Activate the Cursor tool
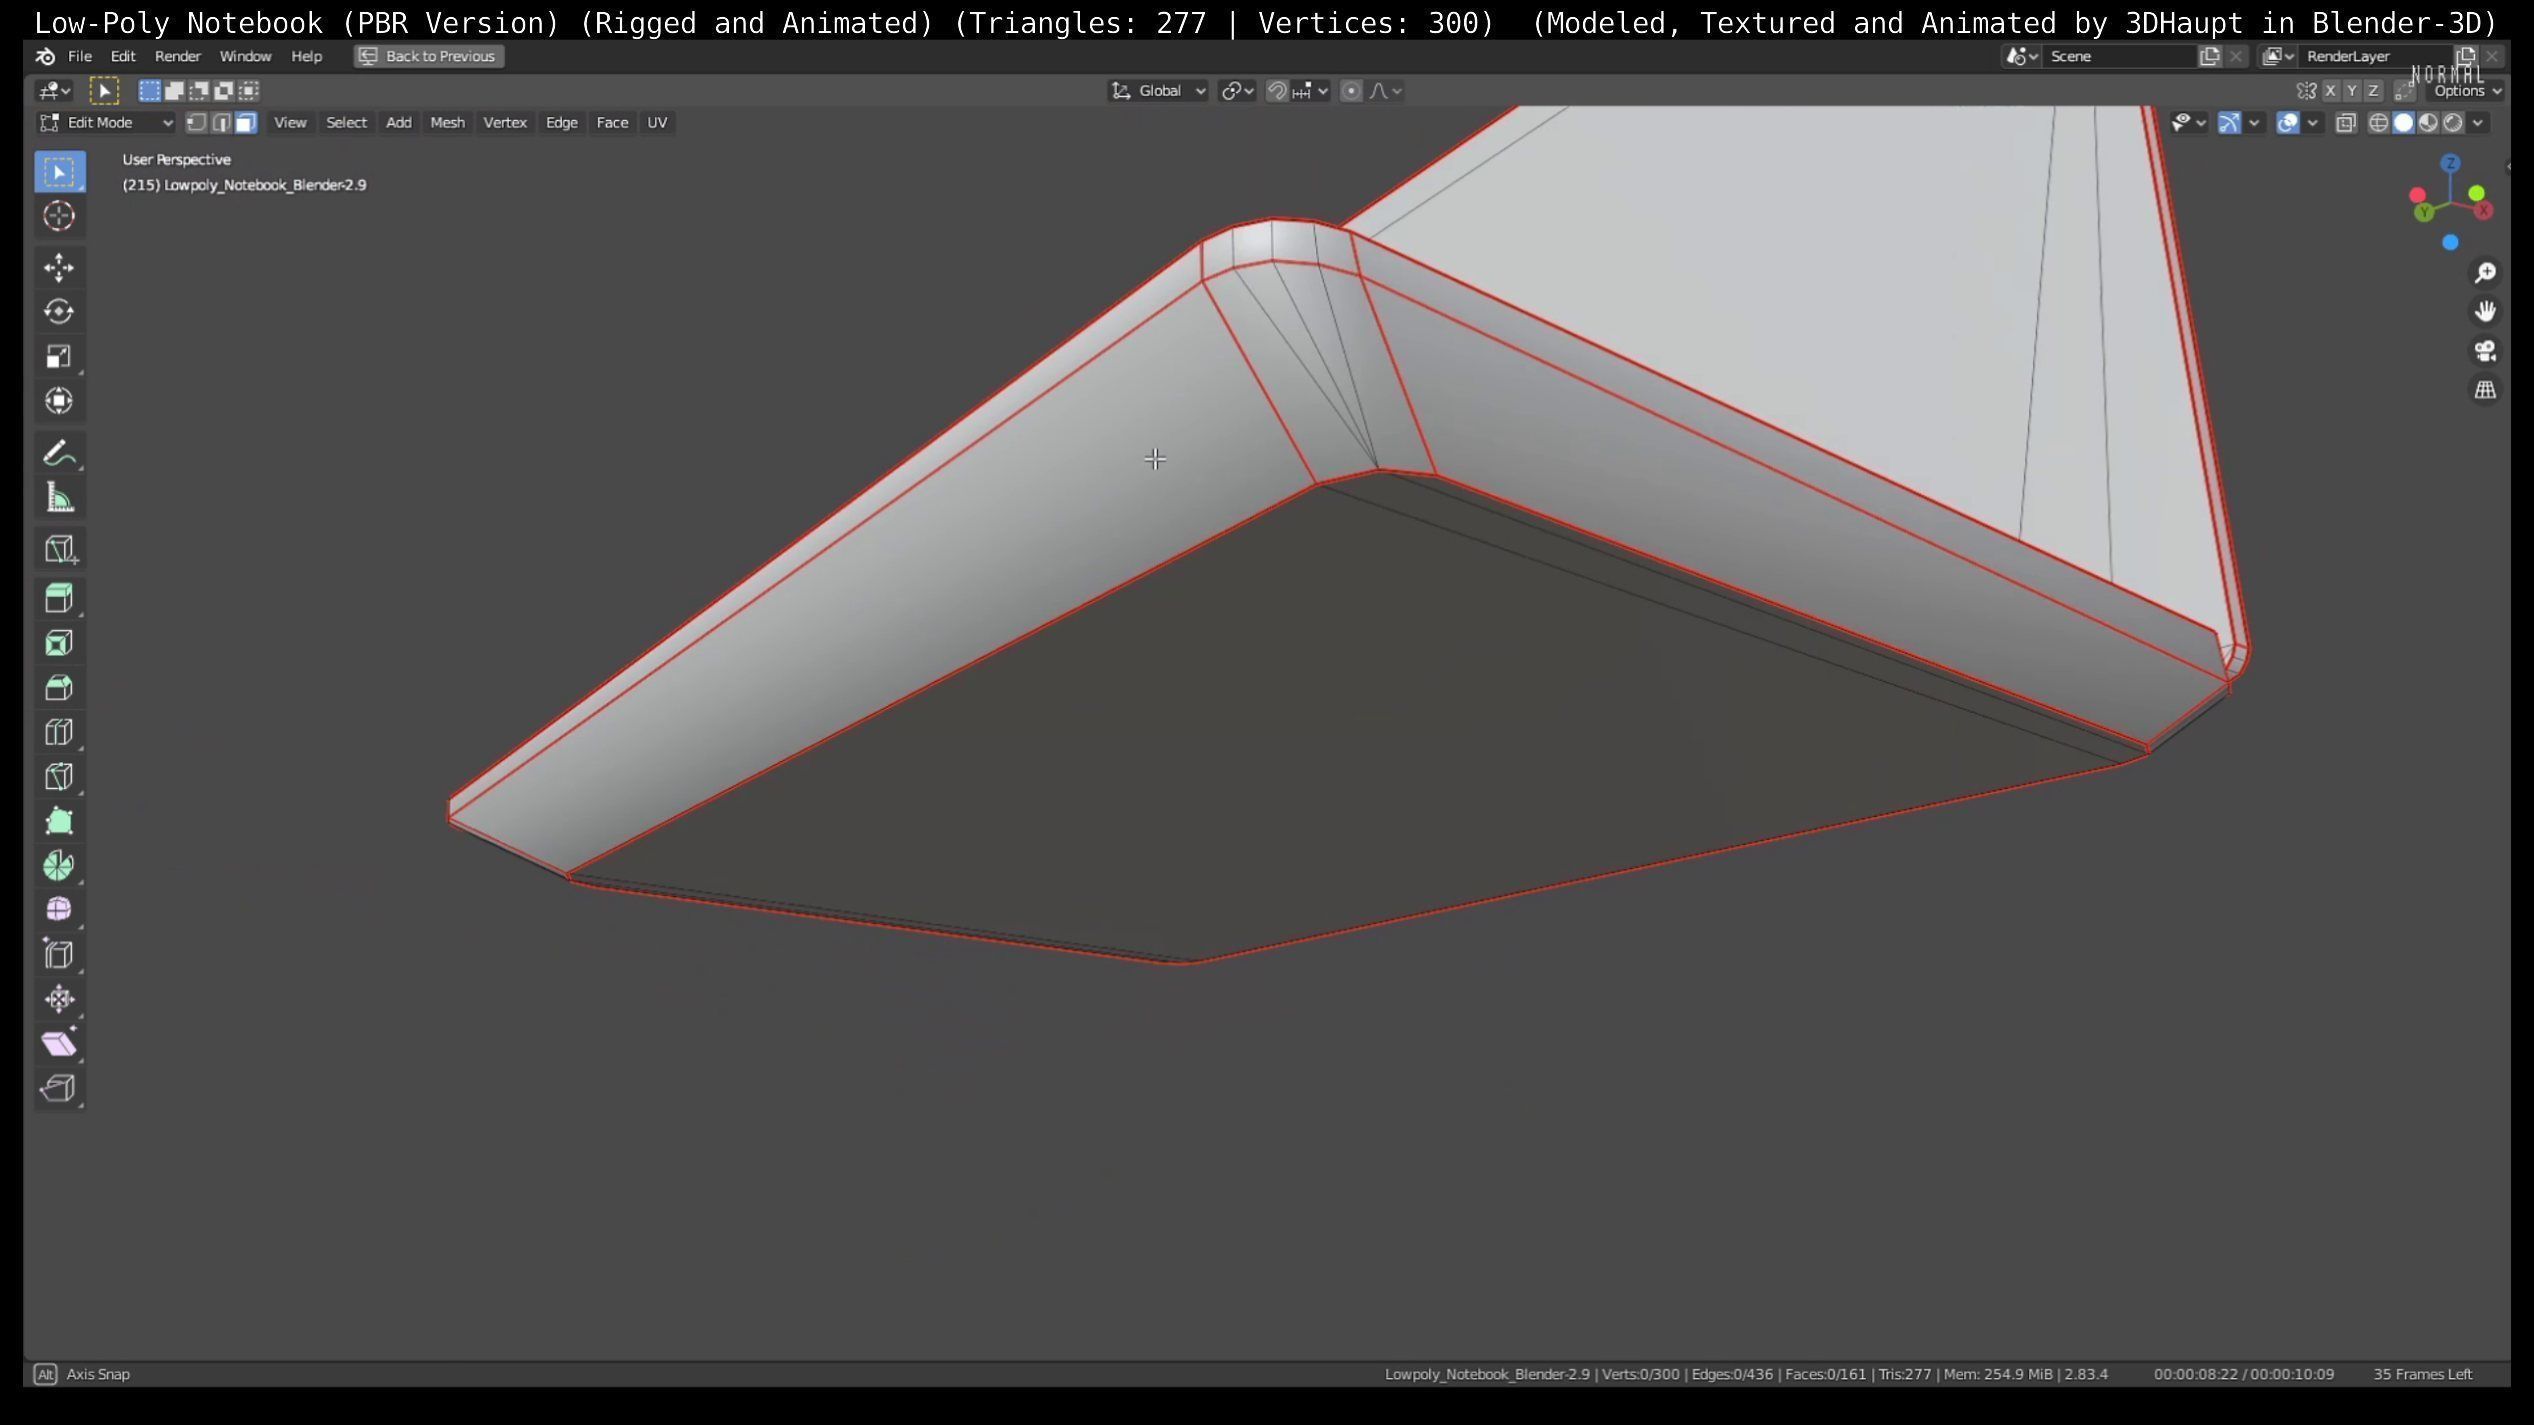This screenshot has height=1425, width=2534. [x=59, y=216]
